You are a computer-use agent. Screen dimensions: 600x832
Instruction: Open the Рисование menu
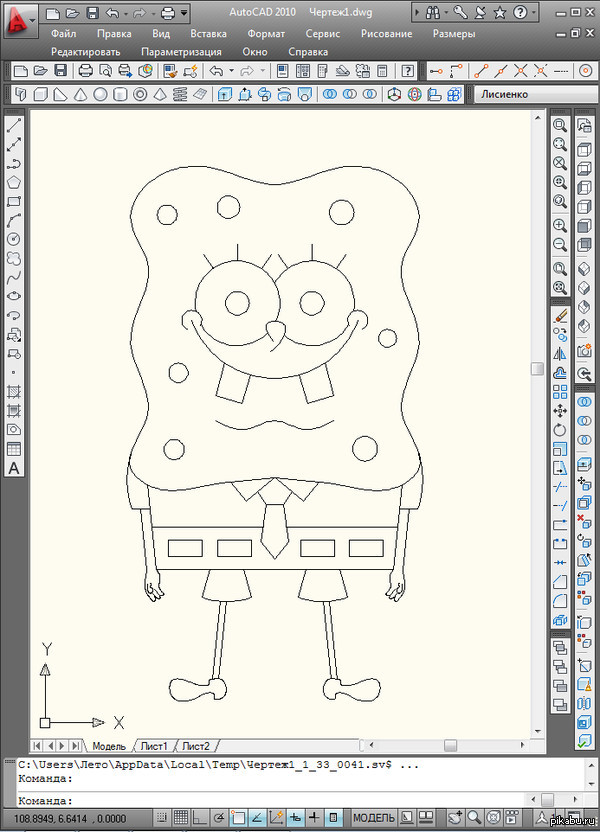(x=387, y=33)
